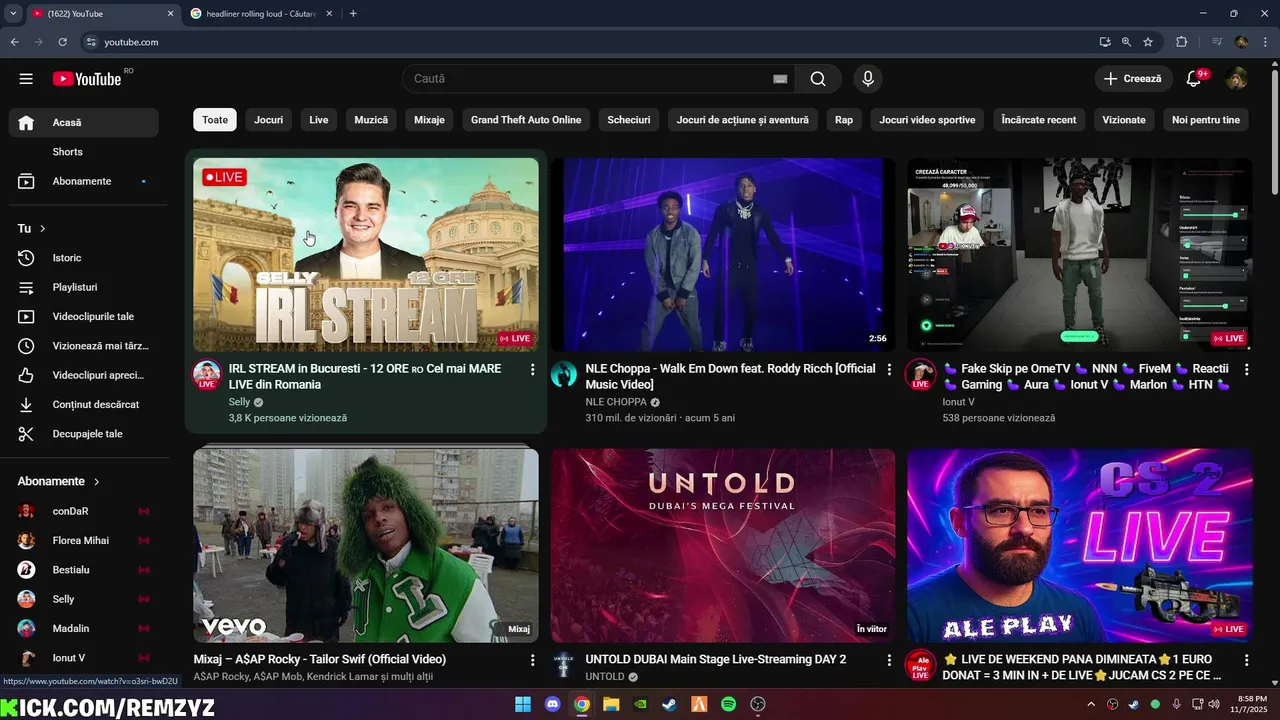Select the Scheciuri filter chip
Image resolution: width=1280 pixels, height=720 pixels.
pyautogui.click(x=629, y=120)
